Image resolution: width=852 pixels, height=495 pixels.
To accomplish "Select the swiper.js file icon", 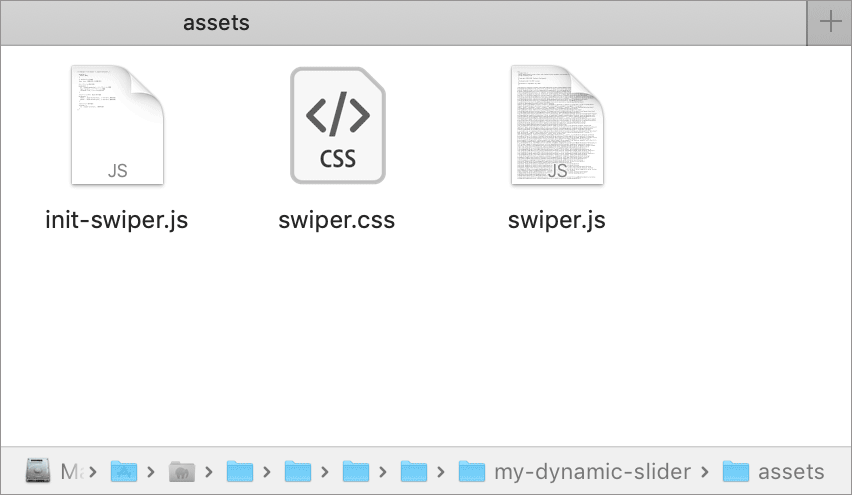I will (556, 126).
